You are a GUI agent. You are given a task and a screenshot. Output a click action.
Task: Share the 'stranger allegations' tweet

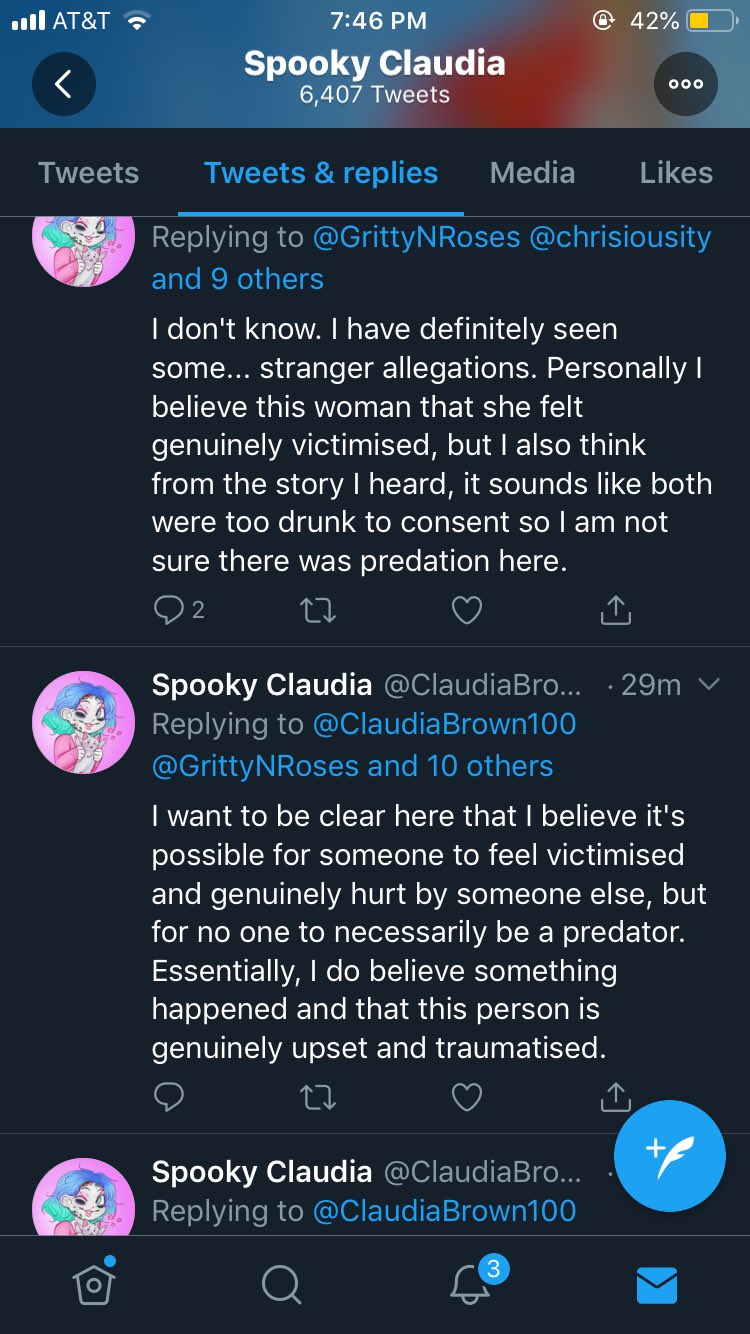[x=616, y=609]
